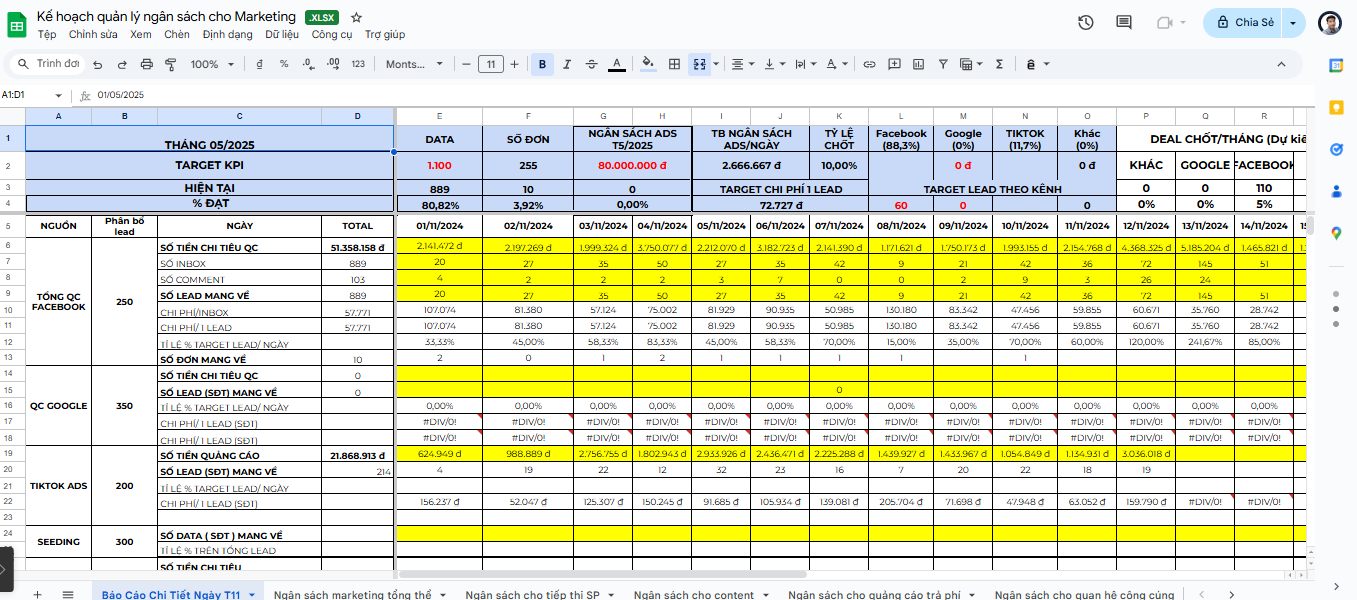Open the 123 number format menu
The width and height of the screenshot is (1357, 600).
(359, 64)
